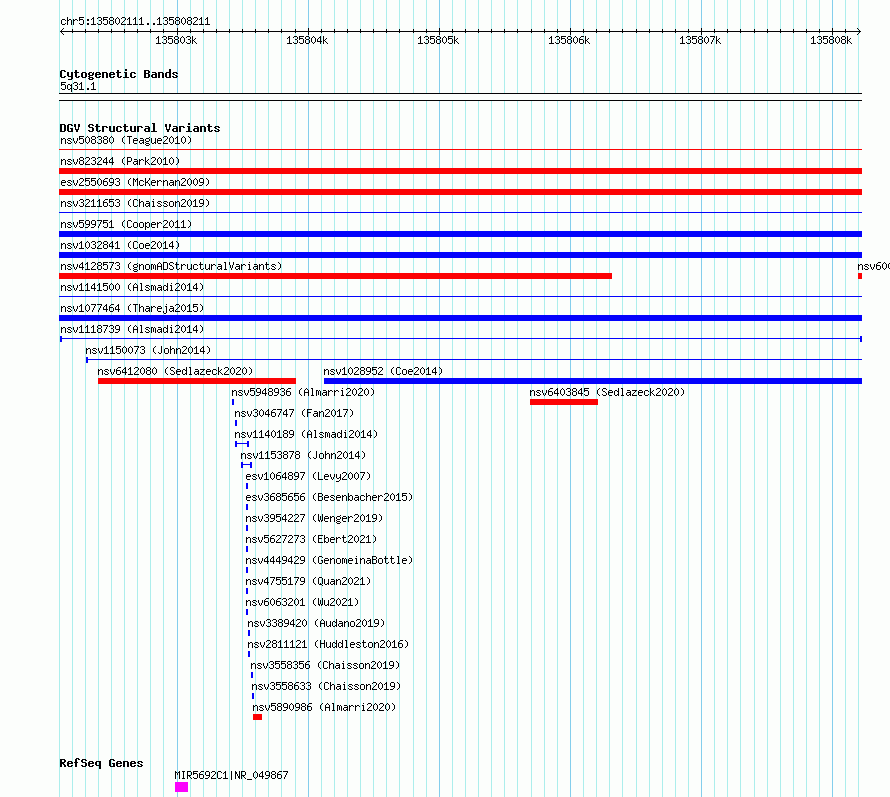Select the nsv6403845 (Sedlazeck2020) red bar
Image resolution: width=890 pixels, height=797 pixels.
tap(564, 402)
